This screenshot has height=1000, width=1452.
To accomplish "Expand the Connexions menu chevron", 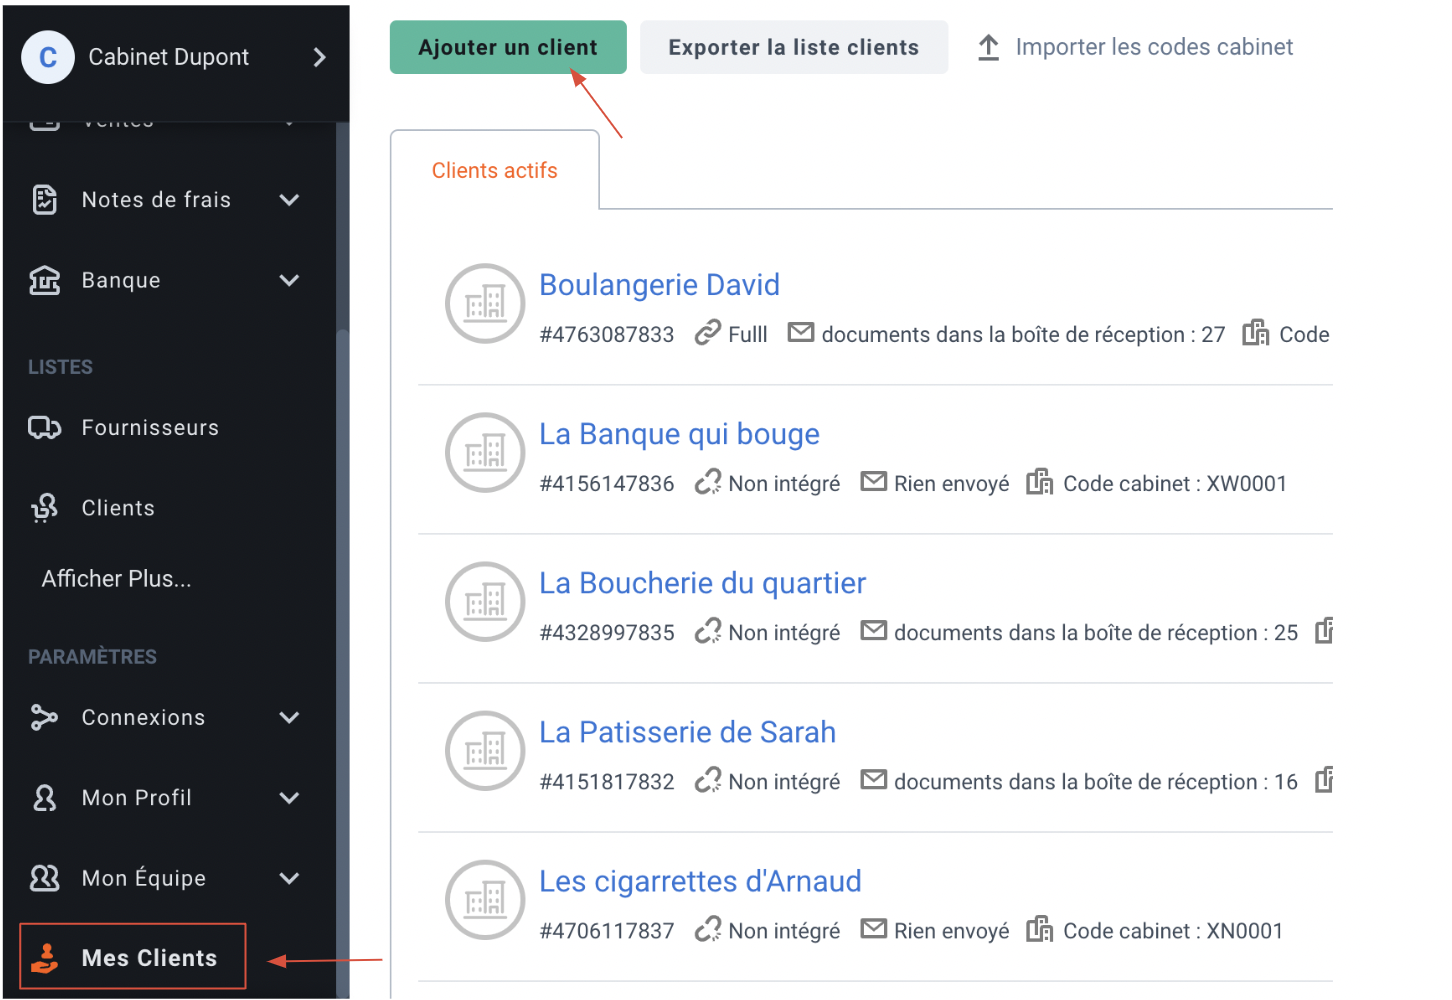I will tap(290, 718).
